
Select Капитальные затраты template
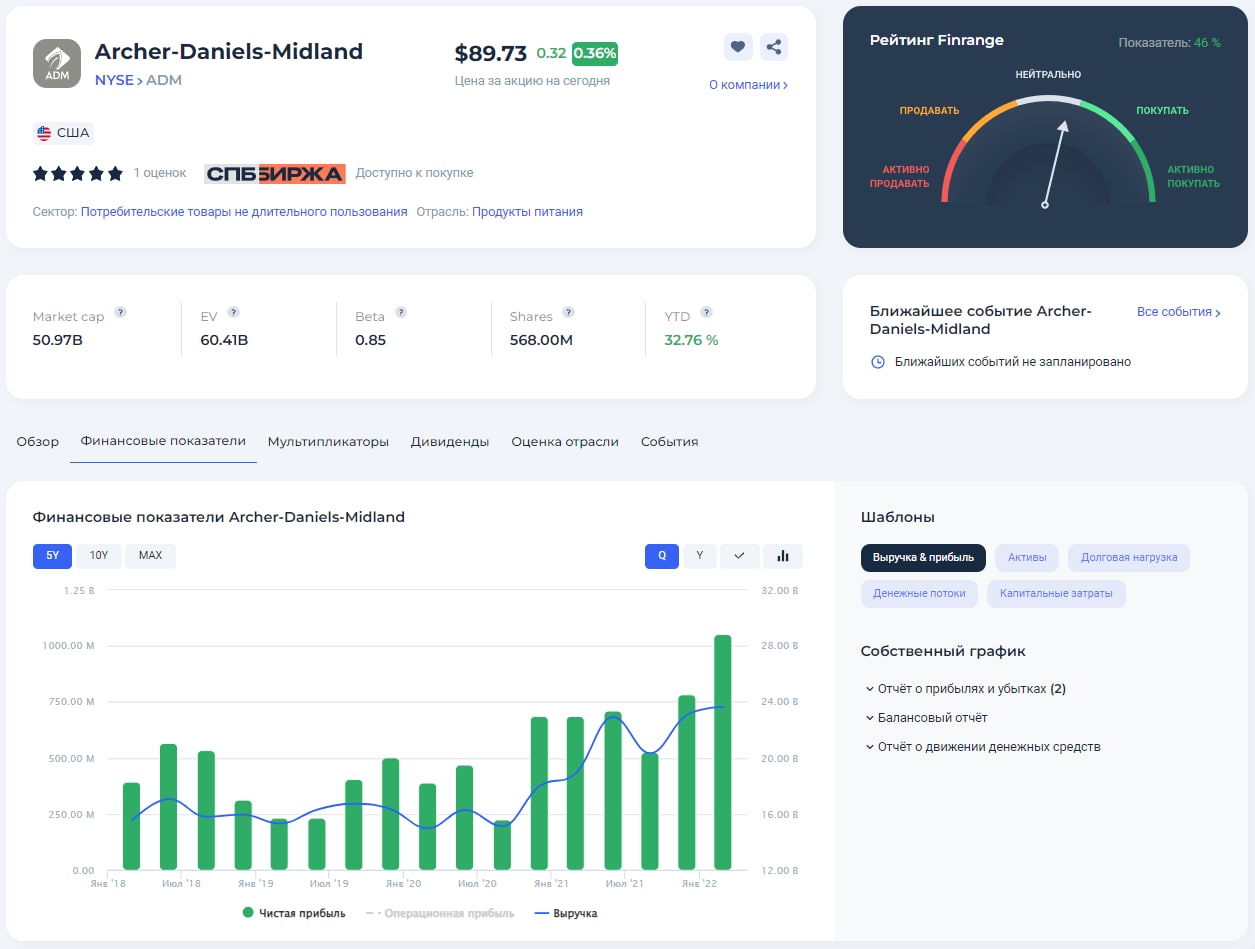(x=1056, y=593)
